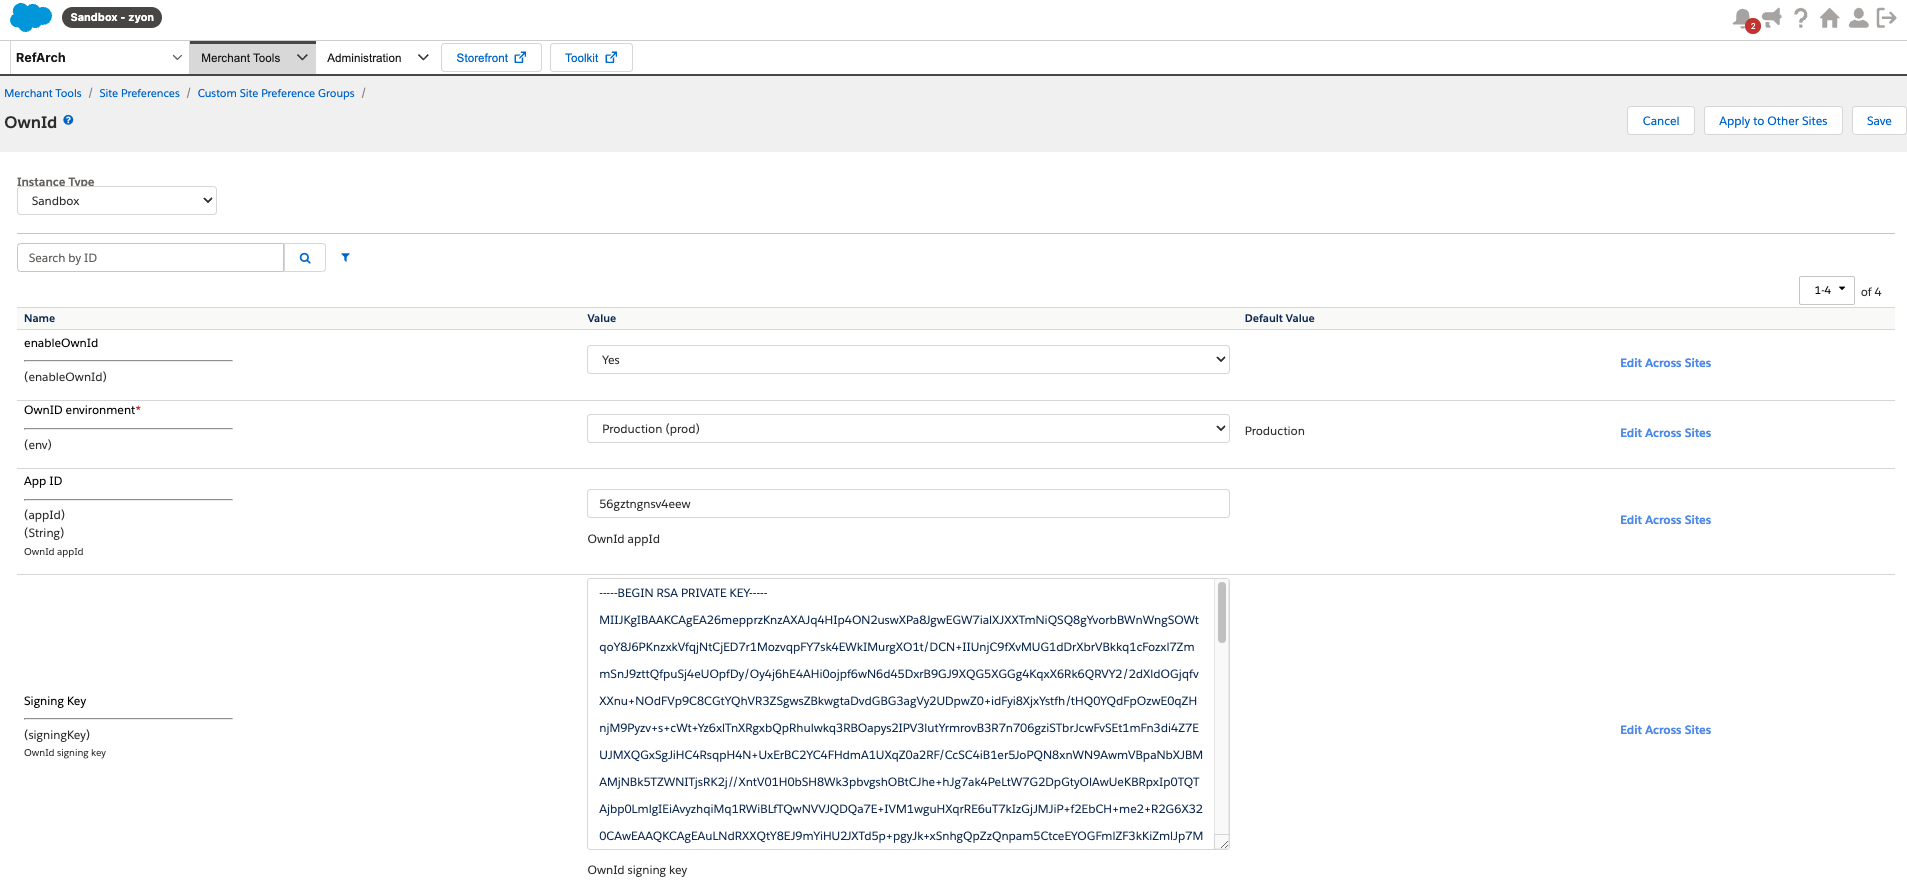This screenshot has height=890, width=1907.
Task: Click help icon next to OwnId title
Action: (x=69, y=120)
